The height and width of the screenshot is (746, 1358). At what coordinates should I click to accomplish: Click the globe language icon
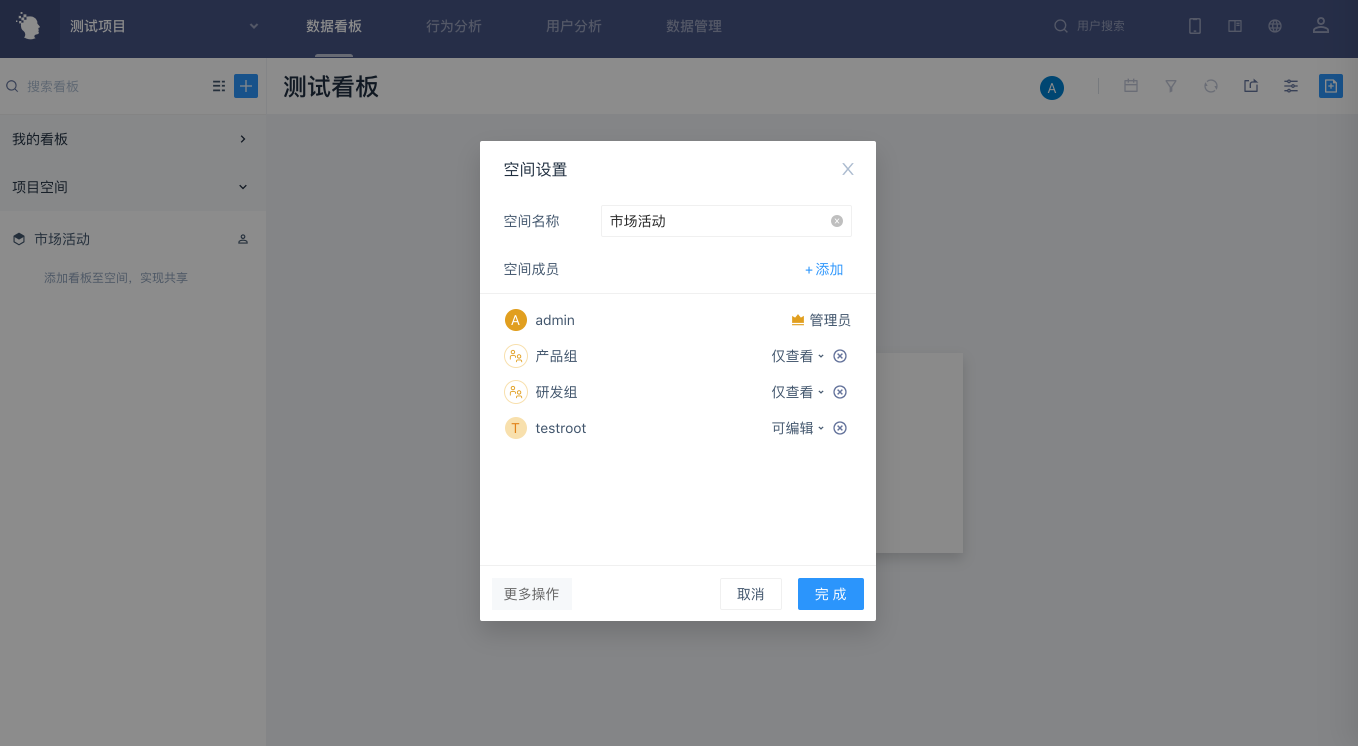tap(1275, 27)
